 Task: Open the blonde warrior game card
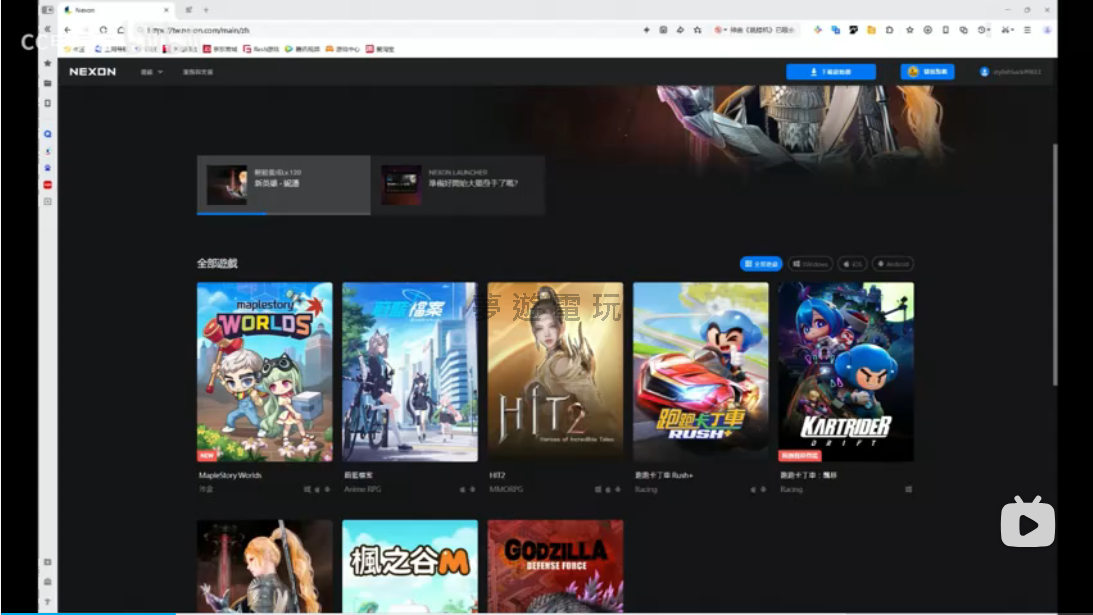pyautogui.click(x=265, y=566)
